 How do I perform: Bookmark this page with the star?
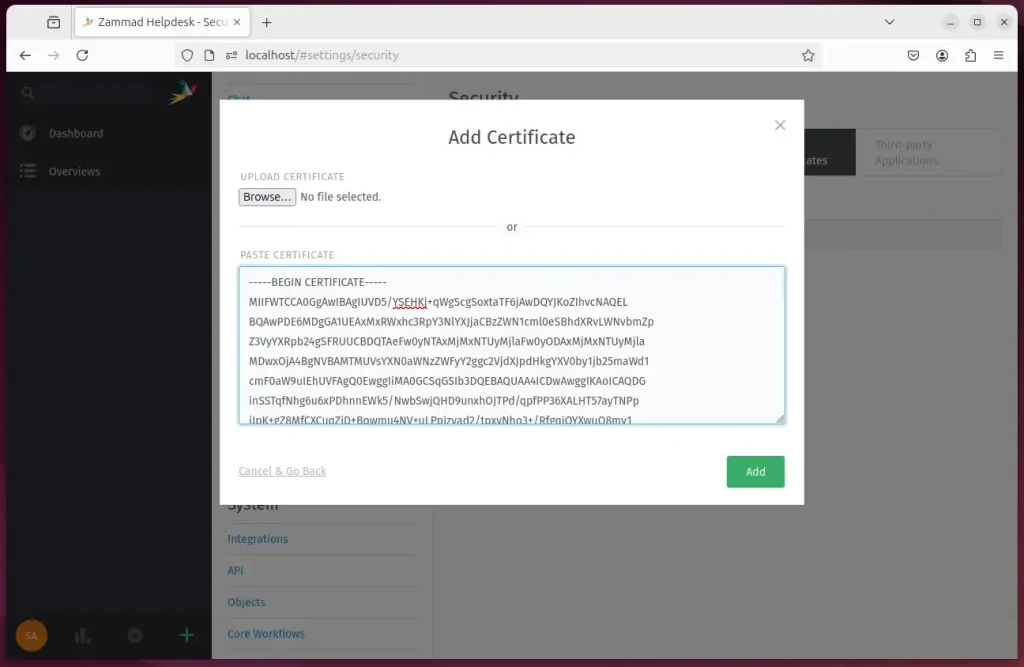808,56
